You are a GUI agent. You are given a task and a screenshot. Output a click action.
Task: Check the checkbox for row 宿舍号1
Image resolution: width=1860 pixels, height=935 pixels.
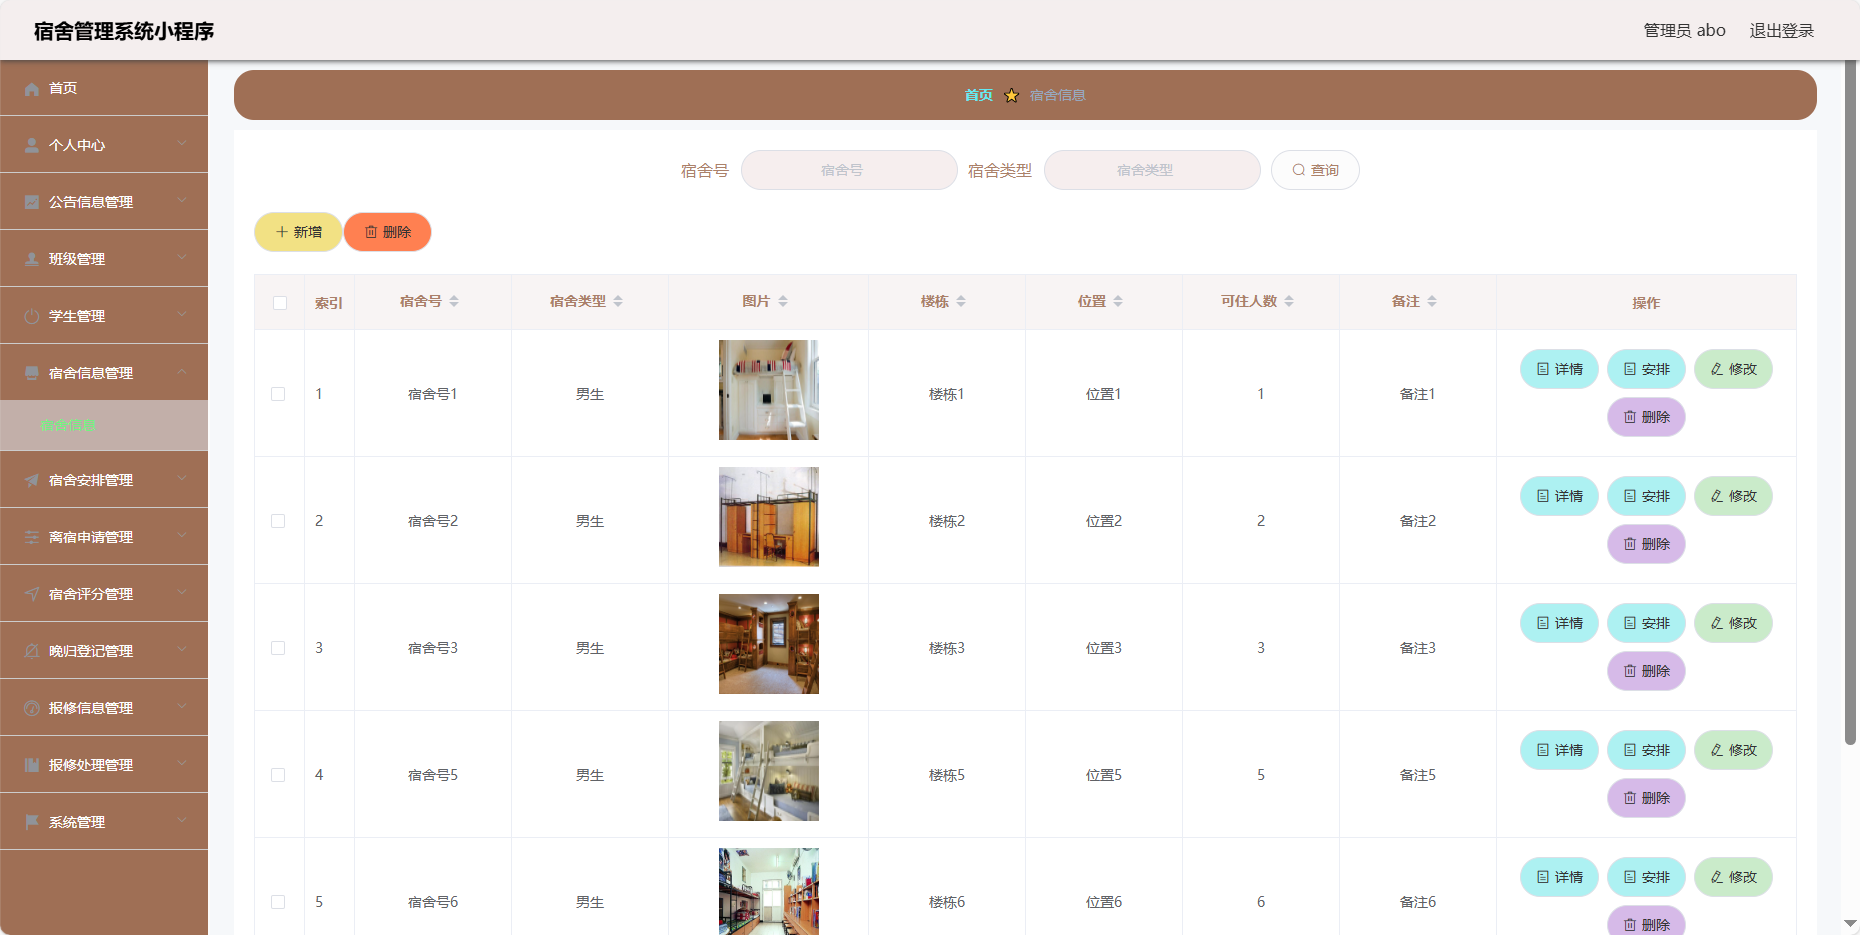pyautogui.click(x=278, y=394)
